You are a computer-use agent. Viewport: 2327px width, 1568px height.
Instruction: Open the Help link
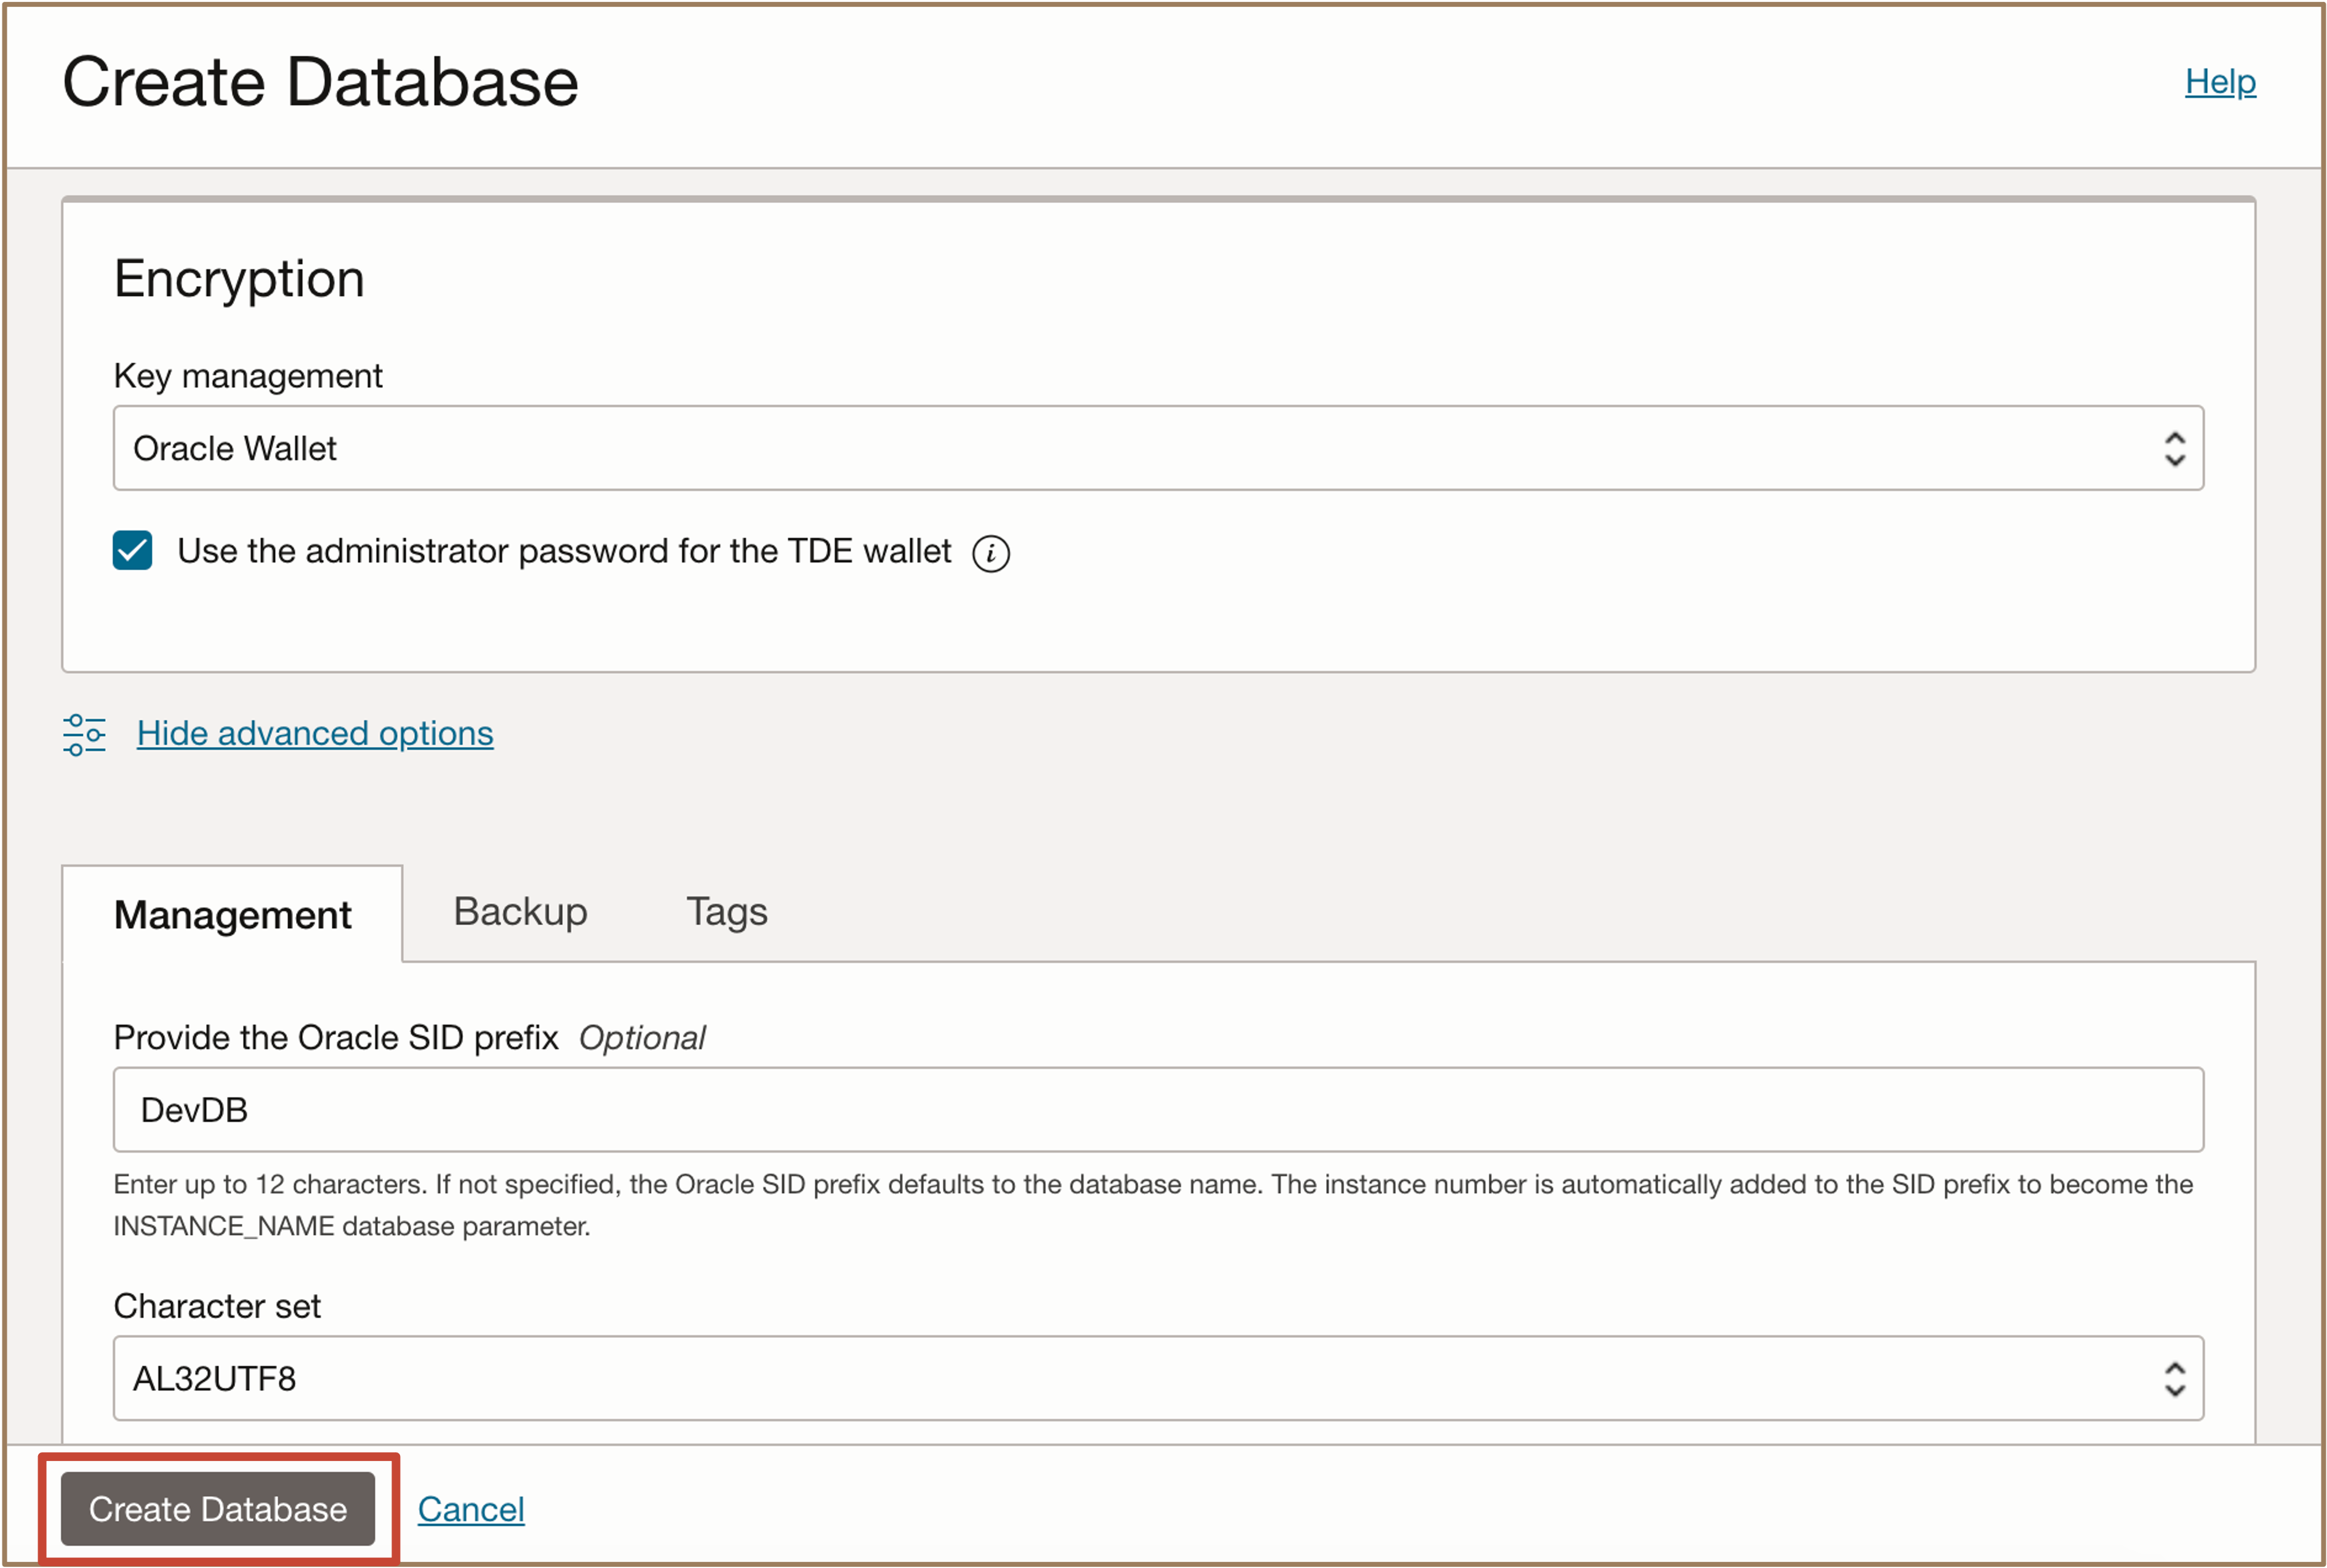2220,83
